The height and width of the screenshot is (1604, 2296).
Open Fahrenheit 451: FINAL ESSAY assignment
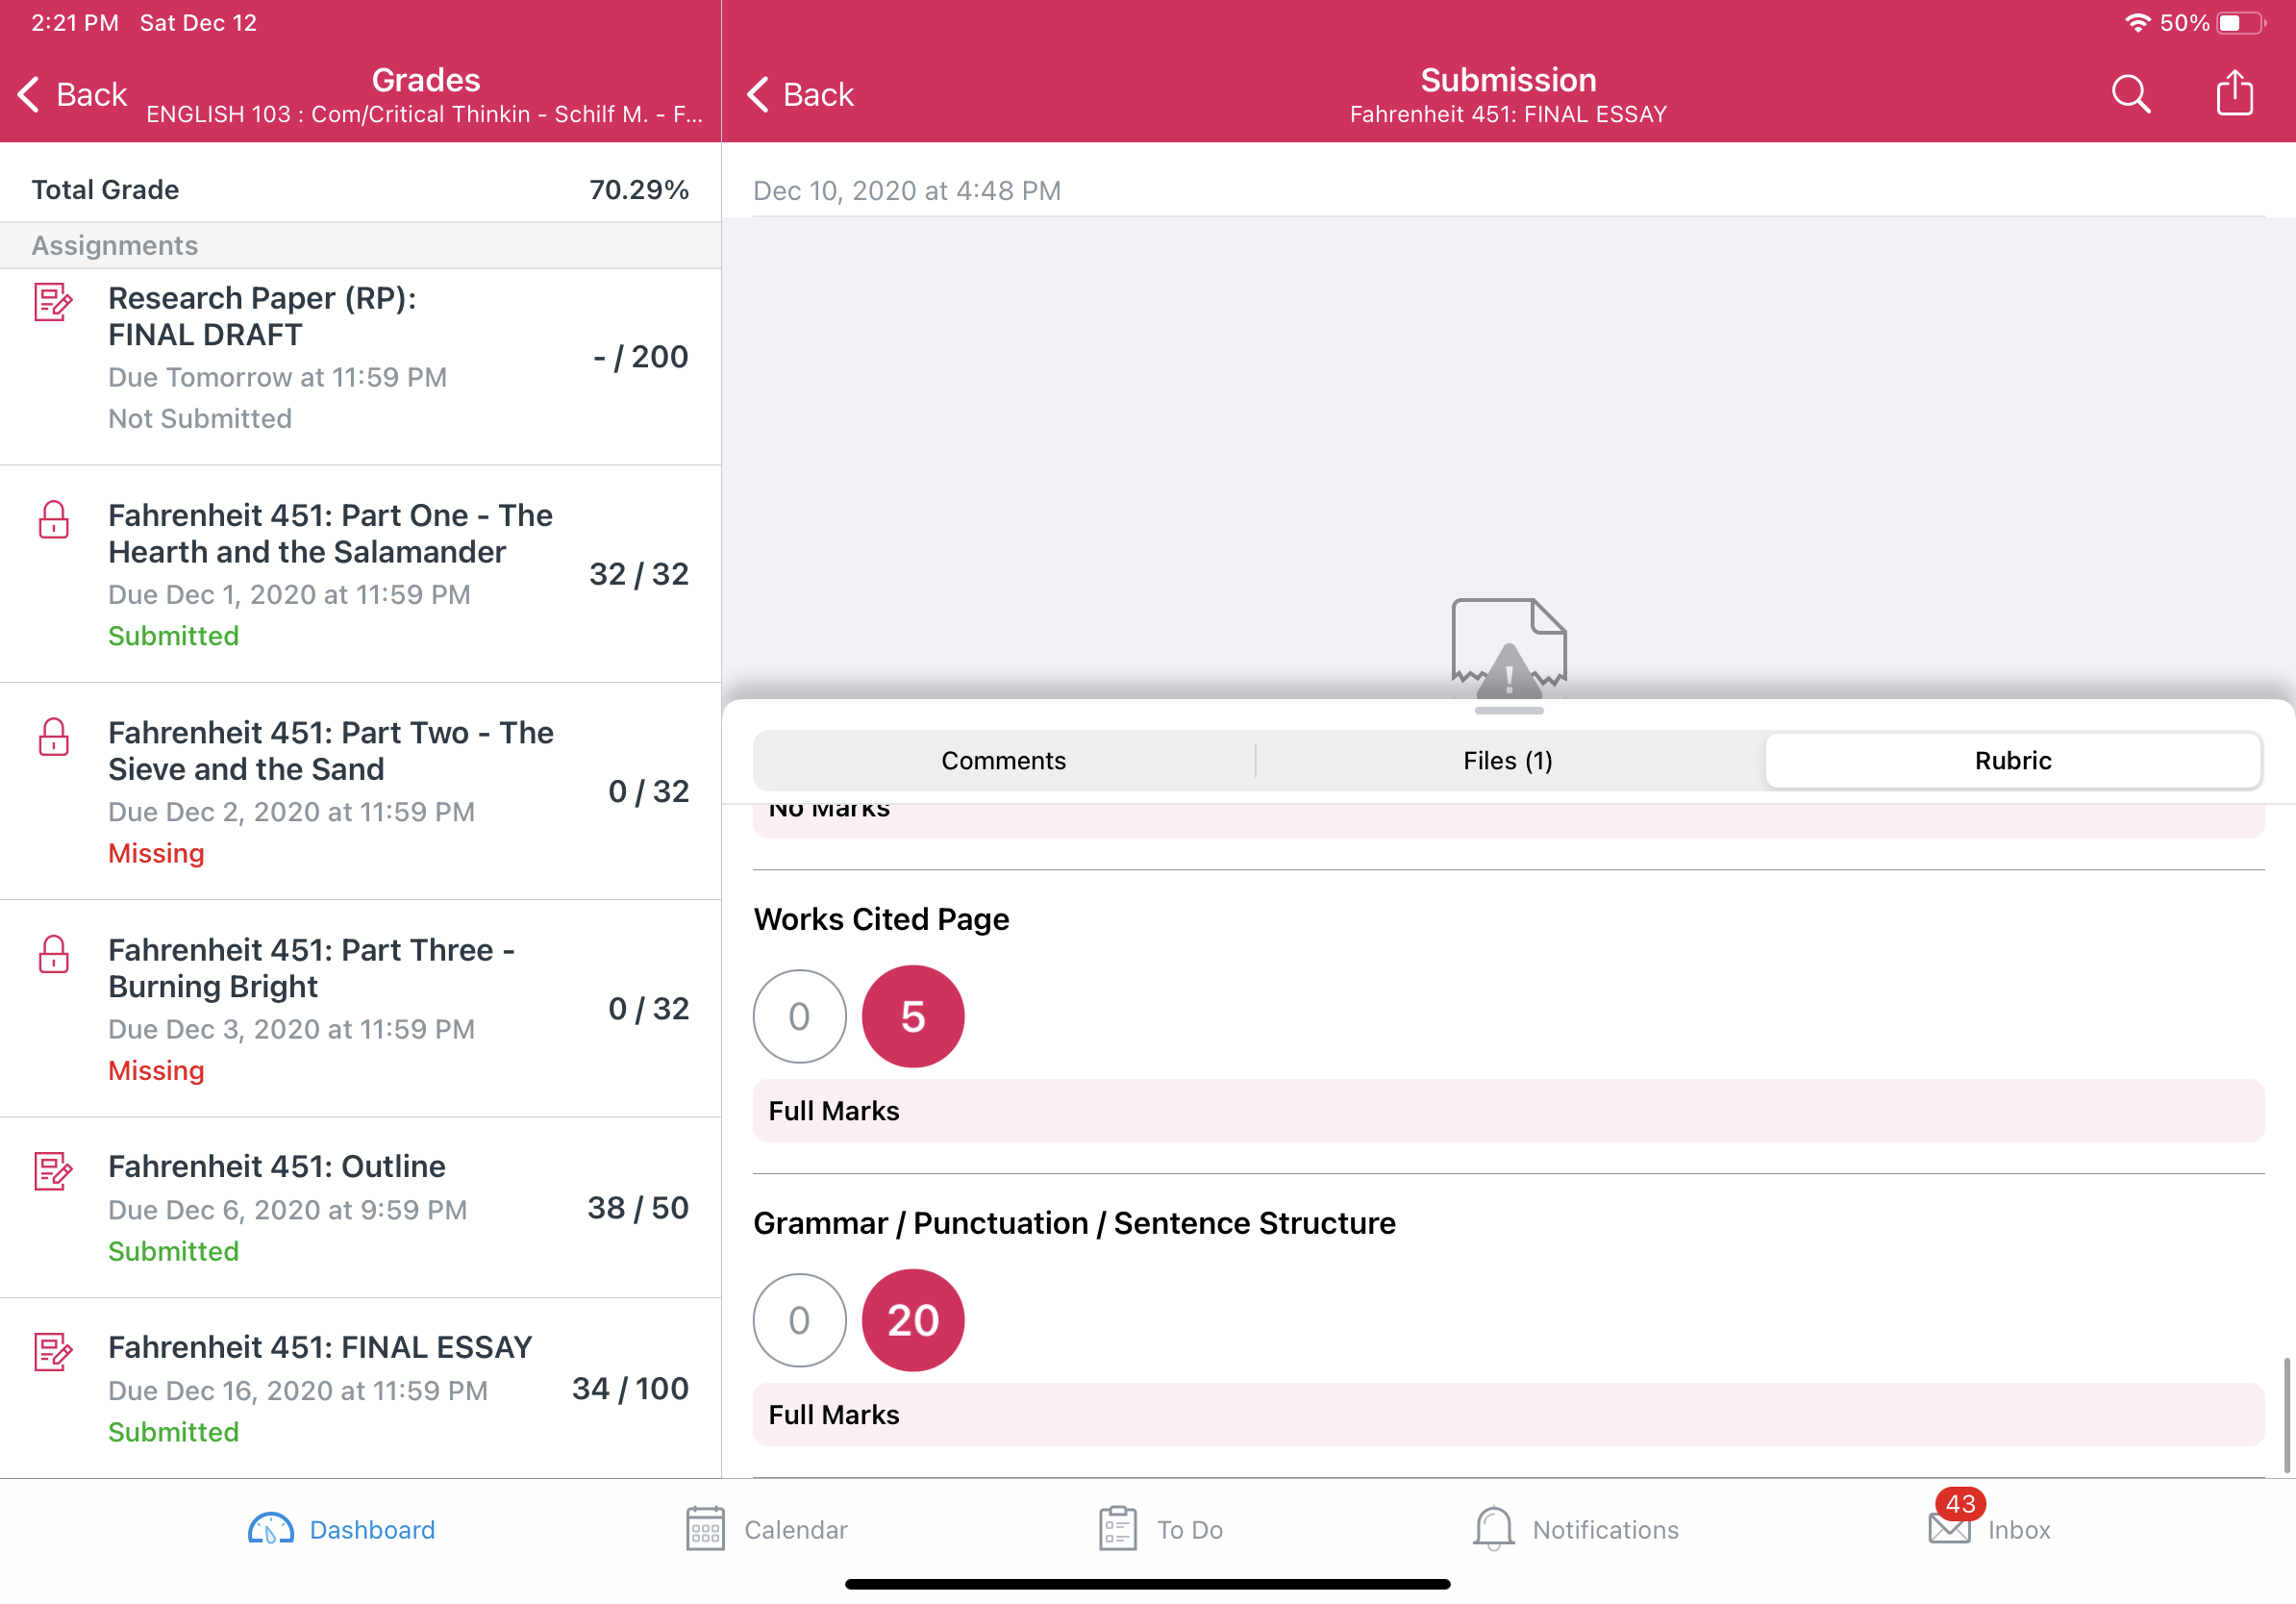360,1388
